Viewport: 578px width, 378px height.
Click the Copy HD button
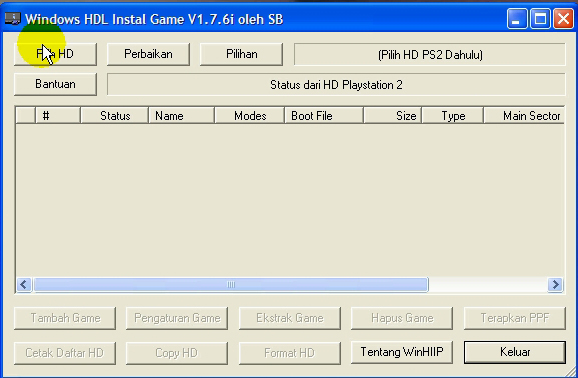point(177,353)
